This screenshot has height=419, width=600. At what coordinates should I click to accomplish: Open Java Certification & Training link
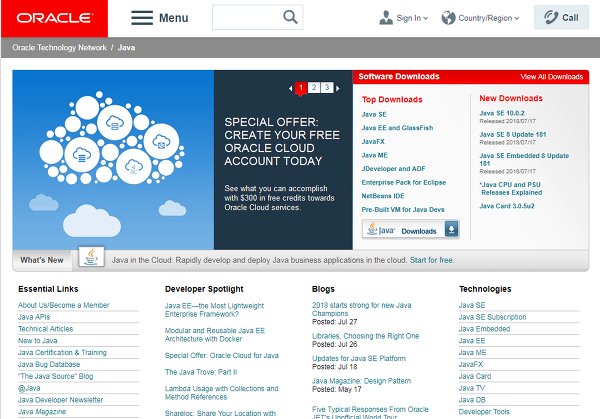coord(62,353)
